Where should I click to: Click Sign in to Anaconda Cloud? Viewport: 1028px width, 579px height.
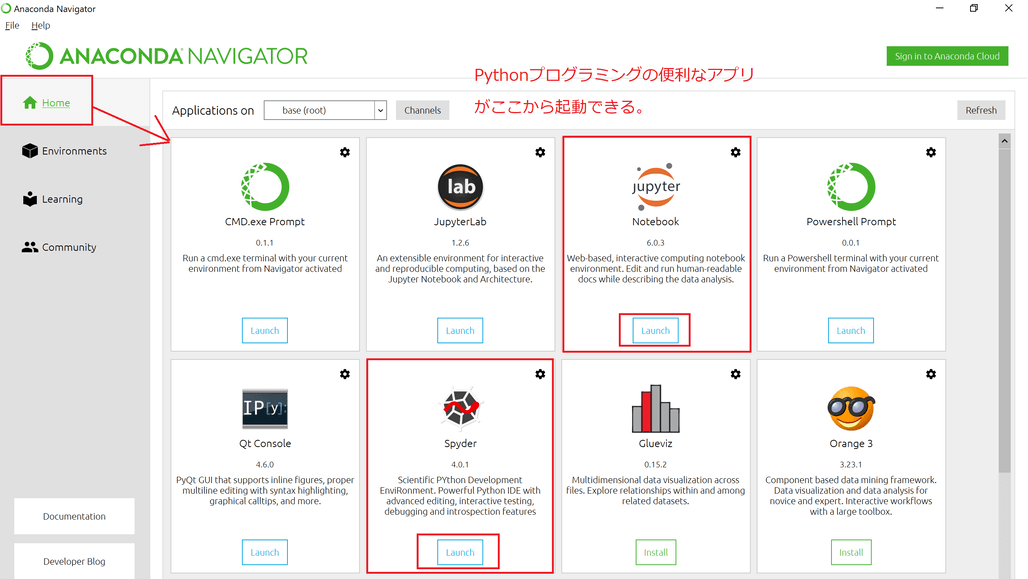[947, 56]
